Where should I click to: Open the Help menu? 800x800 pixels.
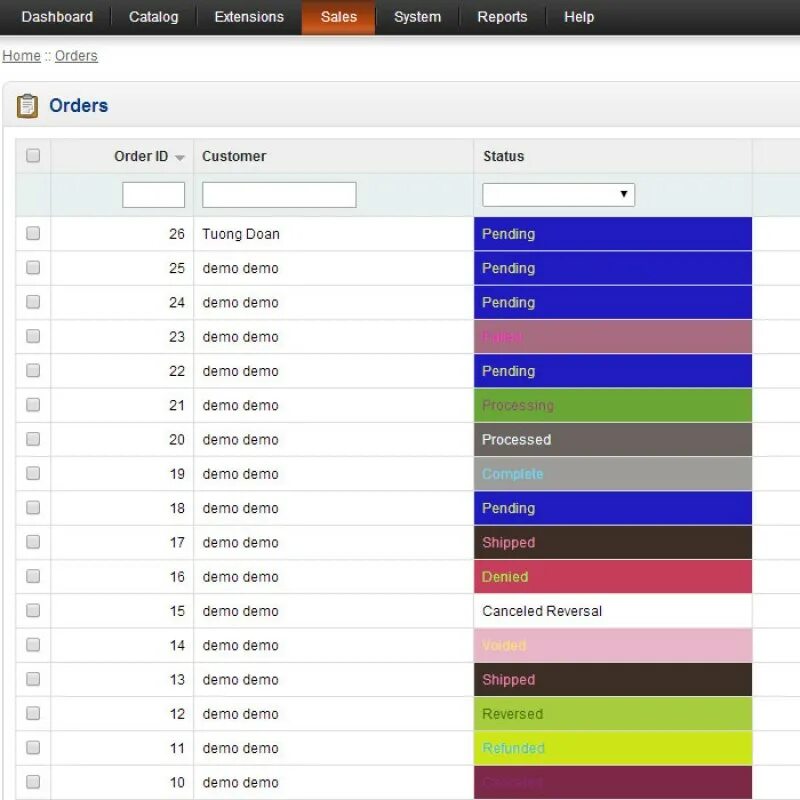point(578,17)
